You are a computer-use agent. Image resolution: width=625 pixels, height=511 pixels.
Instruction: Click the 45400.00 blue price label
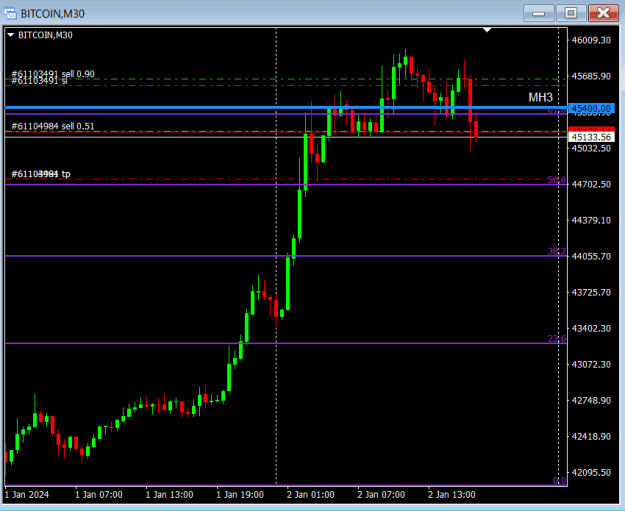click(x=592, y=108)
